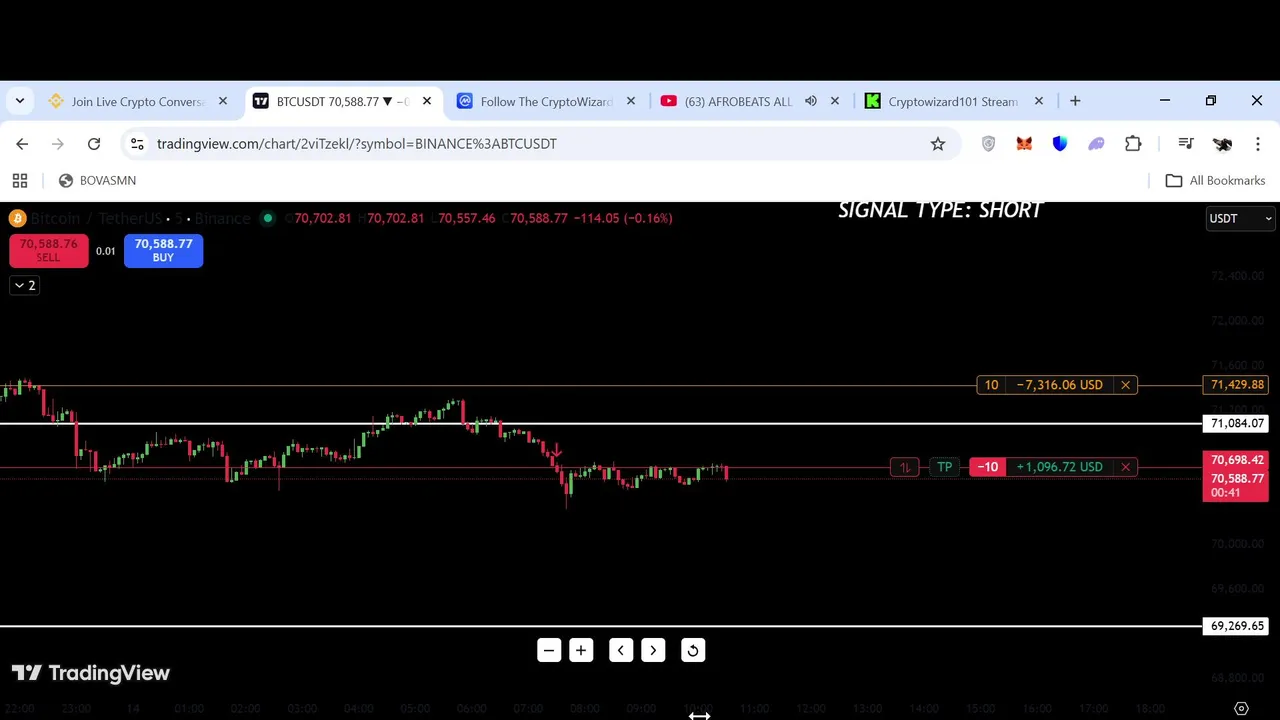Cancel the 71,429.88 order with its X

[x=1125, y=385]
